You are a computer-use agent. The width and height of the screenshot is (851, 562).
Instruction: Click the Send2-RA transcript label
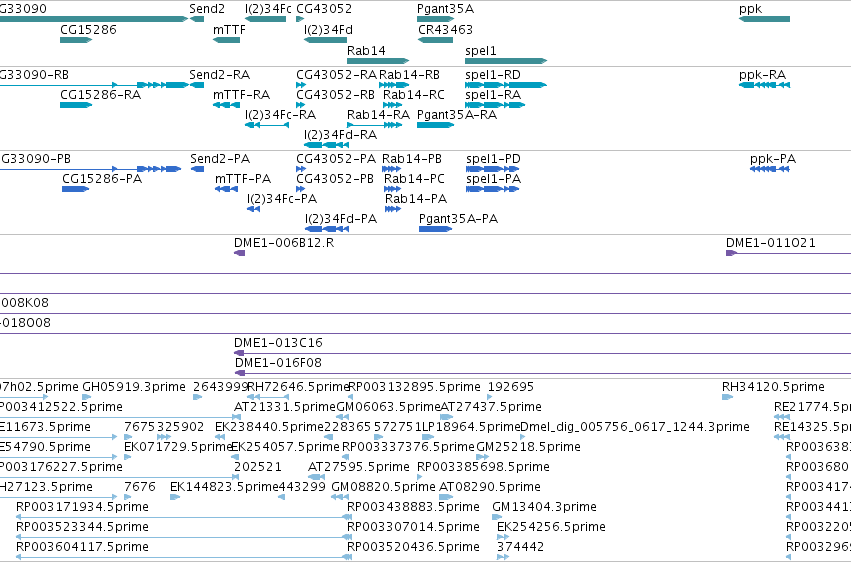(219, 74)
